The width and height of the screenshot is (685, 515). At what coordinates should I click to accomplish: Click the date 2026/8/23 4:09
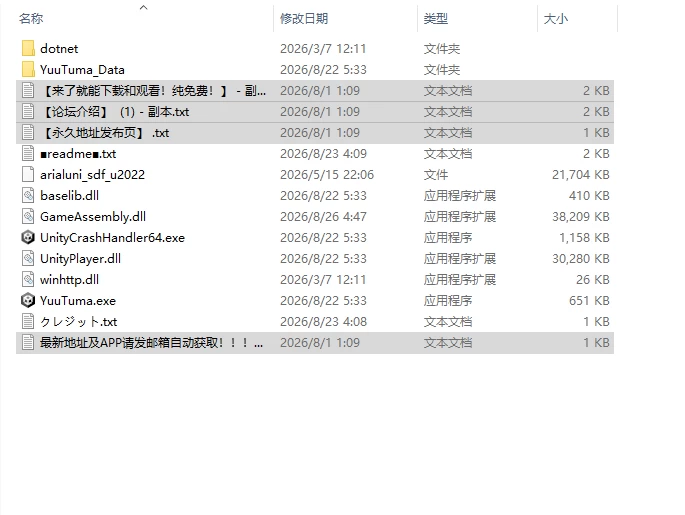pyautogui.click(x=323, y=153)
